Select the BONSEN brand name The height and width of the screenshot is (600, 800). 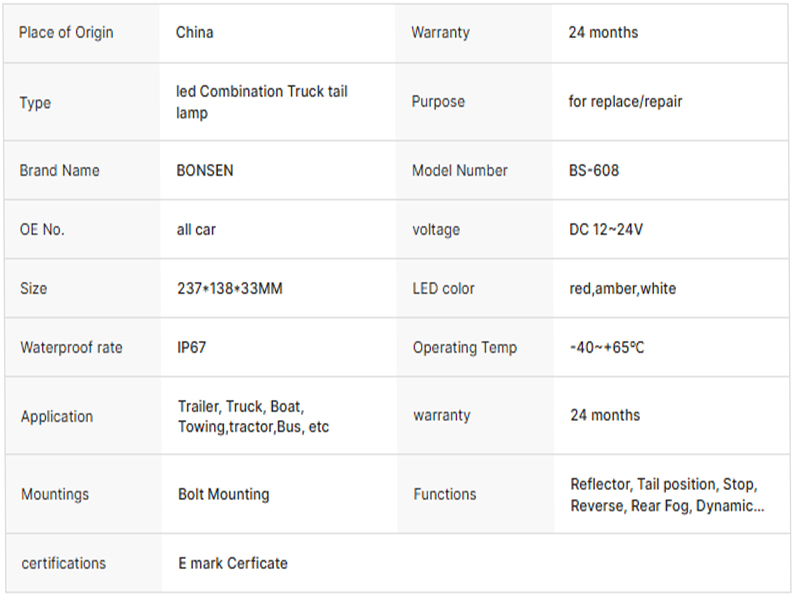[x=205, y=170]
